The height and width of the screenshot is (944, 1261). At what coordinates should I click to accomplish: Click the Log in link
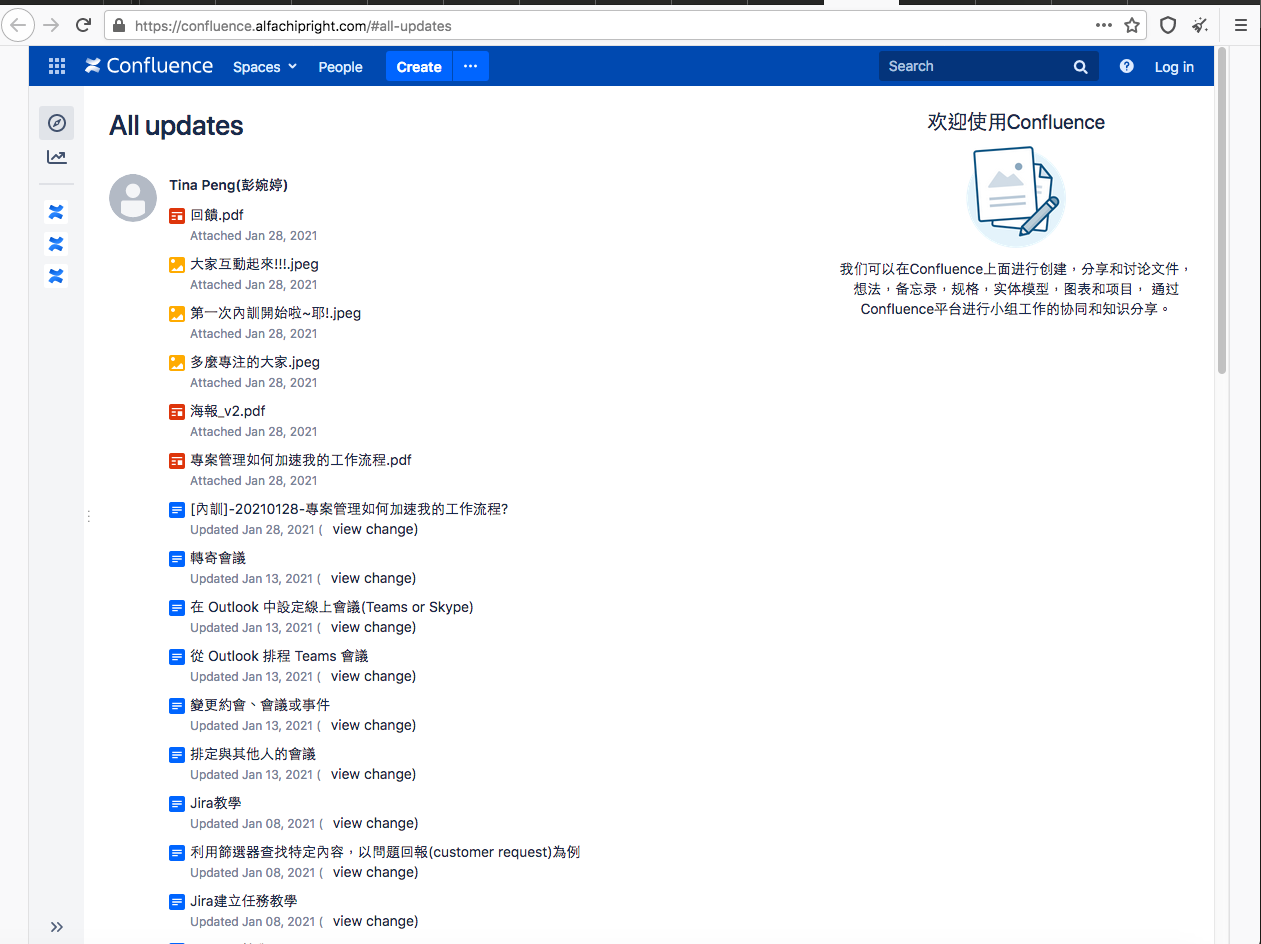click(1174, 67)
